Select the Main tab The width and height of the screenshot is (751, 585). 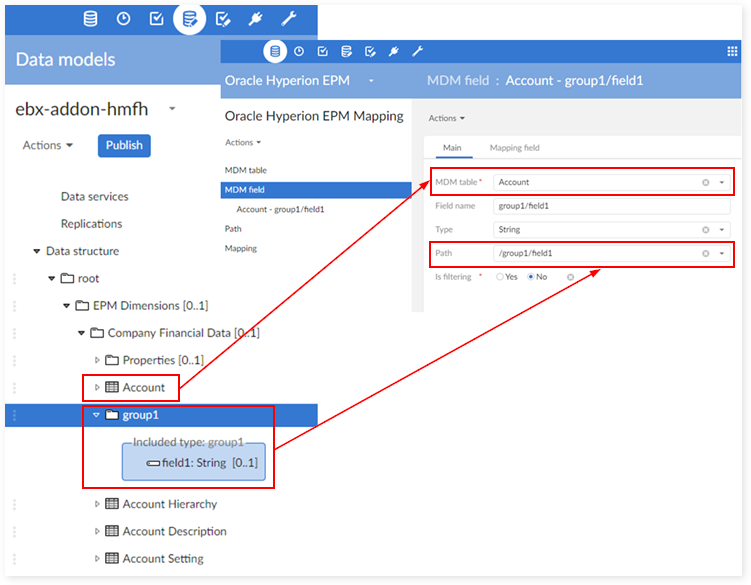click(452, 148)
